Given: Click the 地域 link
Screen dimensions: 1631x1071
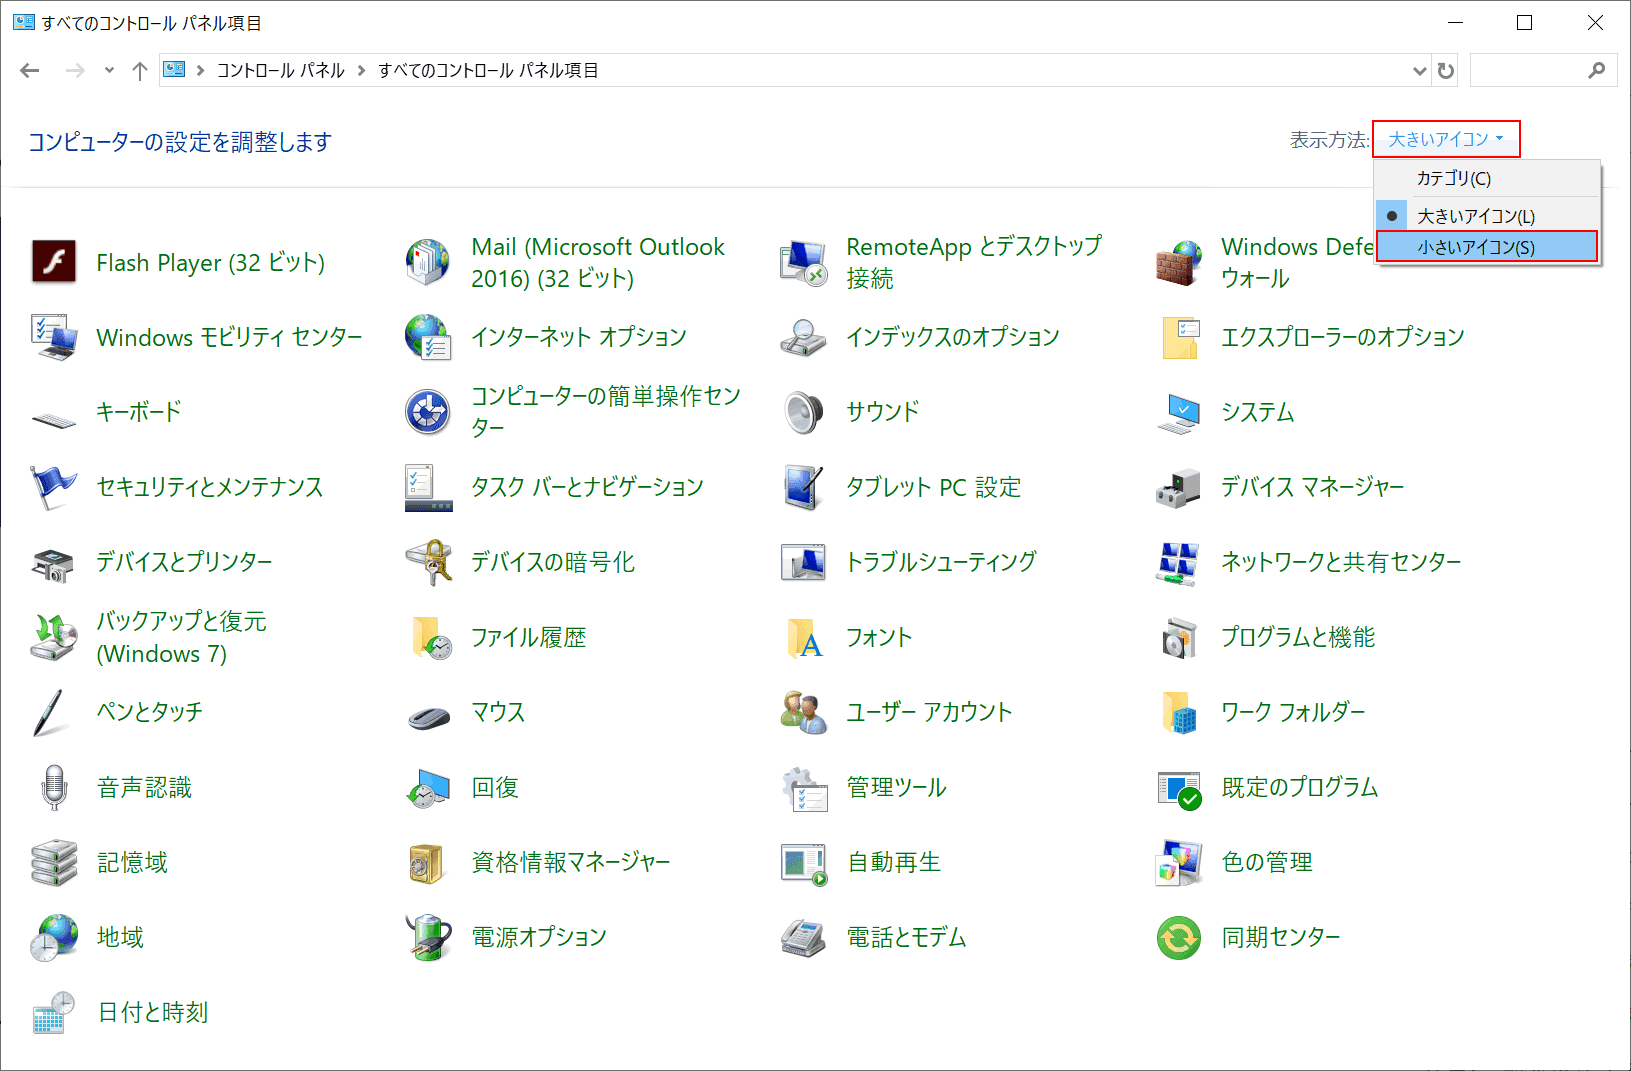Looking at the screenshot, I should (120, 937).
